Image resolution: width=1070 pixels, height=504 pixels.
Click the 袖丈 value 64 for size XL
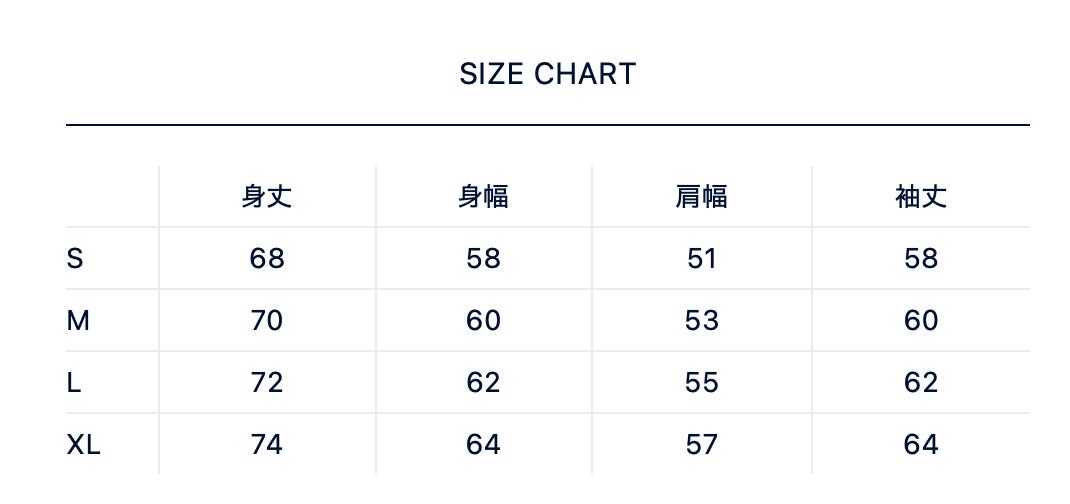920,445
